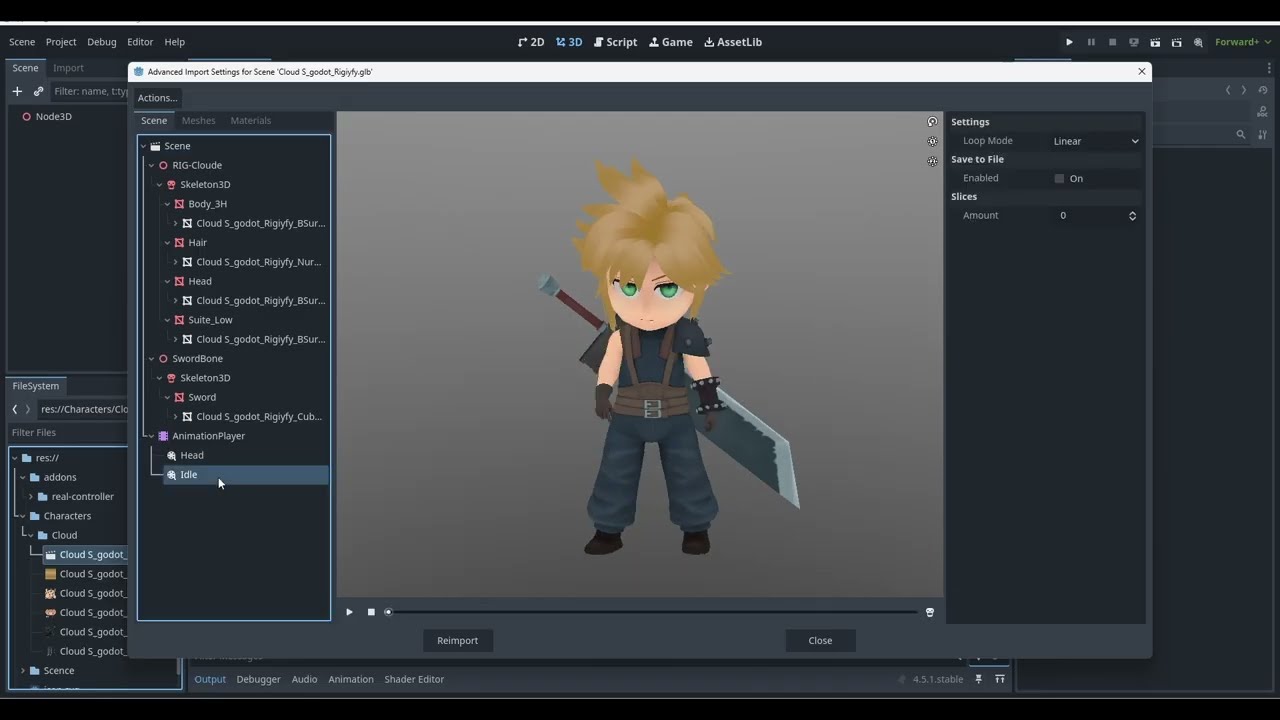The width and height of the screenshot is (1280, 720).
Task: Add a new node with plus icon
Action: (x=17, y=91)
